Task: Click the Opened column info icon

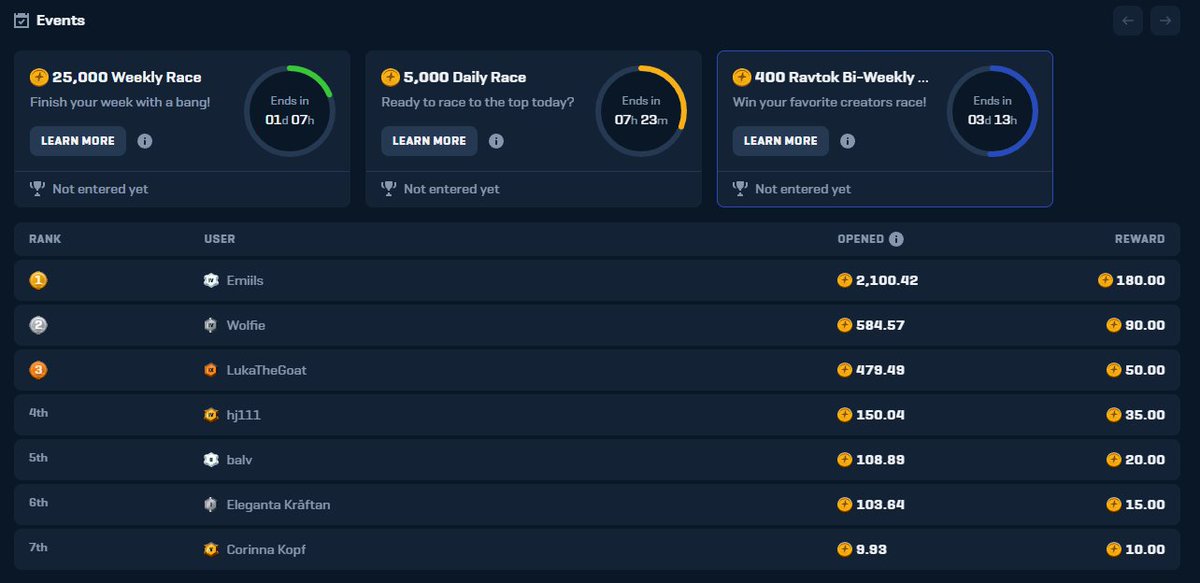Action: [x=896, y=239]
